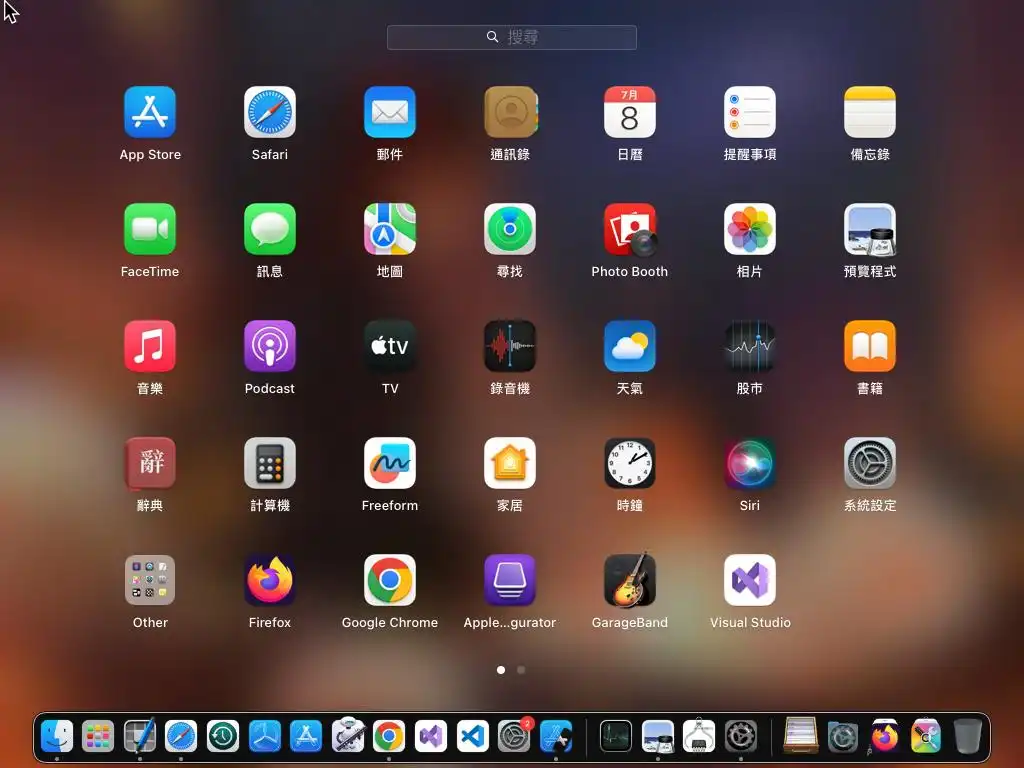Open the 尋找 Find My app
The width and height of the screenshot is (1024, 768).
[x=510, y=229]
